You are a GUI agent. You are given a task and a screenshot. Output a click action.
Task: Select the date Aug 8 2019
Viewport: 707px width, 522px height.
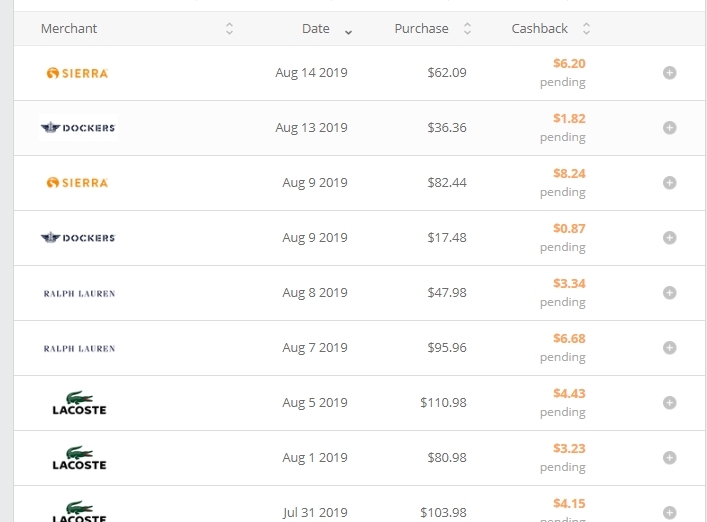coord(315,293)
